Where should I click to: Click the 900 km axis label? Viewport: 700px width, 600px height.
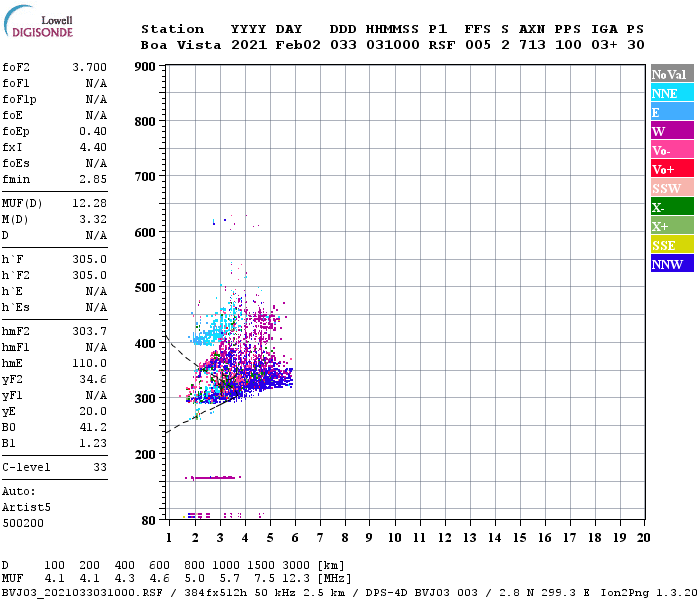tap(145, 67)
